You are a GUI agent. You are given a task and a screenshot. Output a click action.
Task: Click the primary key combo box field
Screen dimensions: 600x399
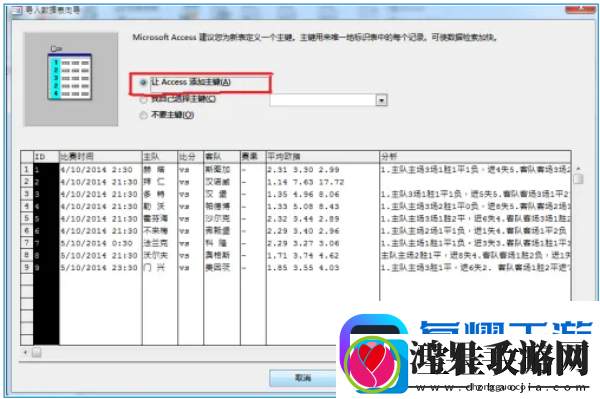click(x=323, y=100)
